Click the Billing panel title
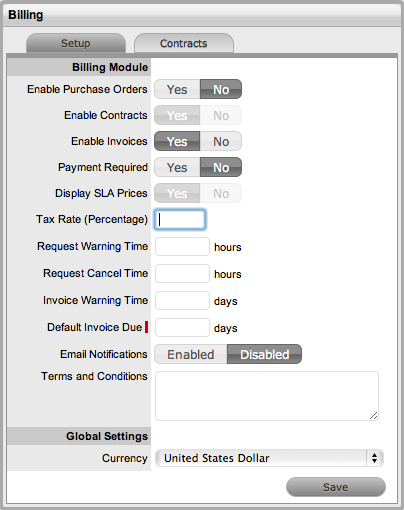404x510 pixels. 26,15
